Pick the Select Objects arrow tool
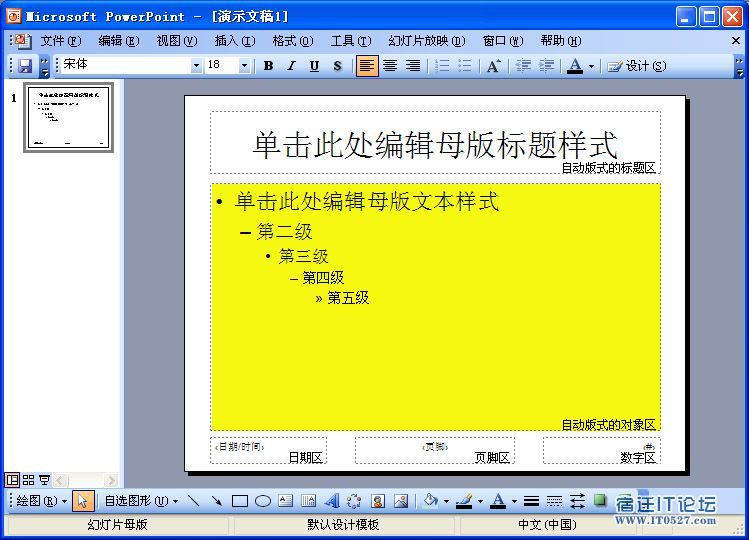 tap(83, 501)
